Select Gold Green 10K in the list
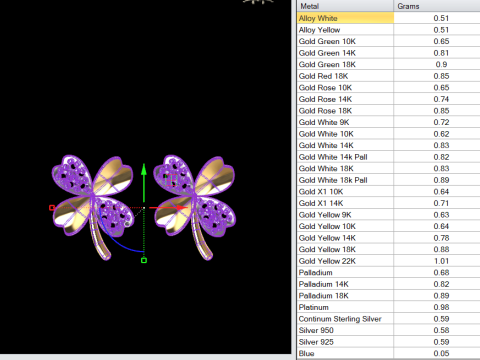480x360 pixels. [388, 41]
